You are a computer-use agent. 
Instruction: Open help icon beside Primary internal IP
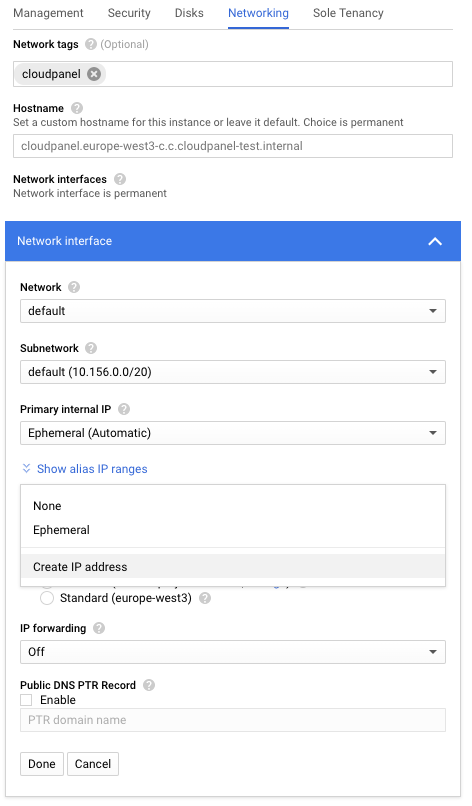124,409
